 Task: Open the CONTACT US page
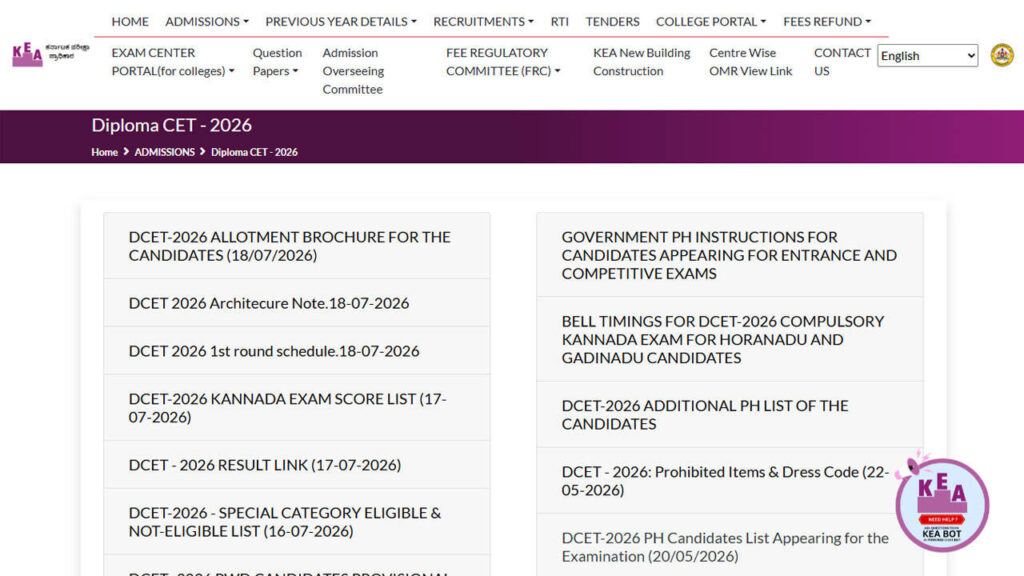tap(842, 61)
